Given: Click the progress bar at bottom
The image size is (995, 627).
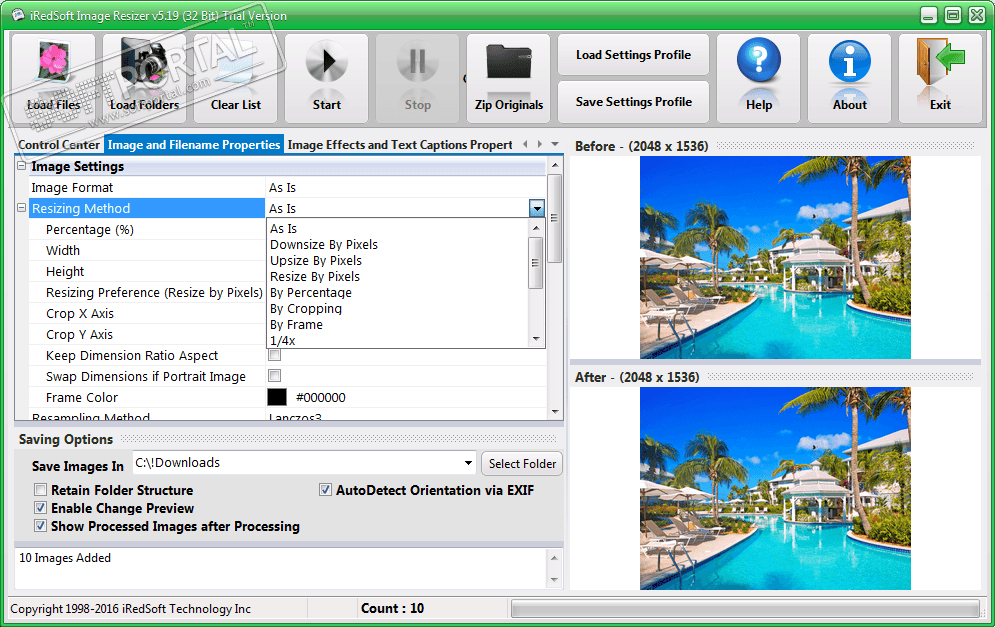Looking at the screenshot, I should [746, 609].
